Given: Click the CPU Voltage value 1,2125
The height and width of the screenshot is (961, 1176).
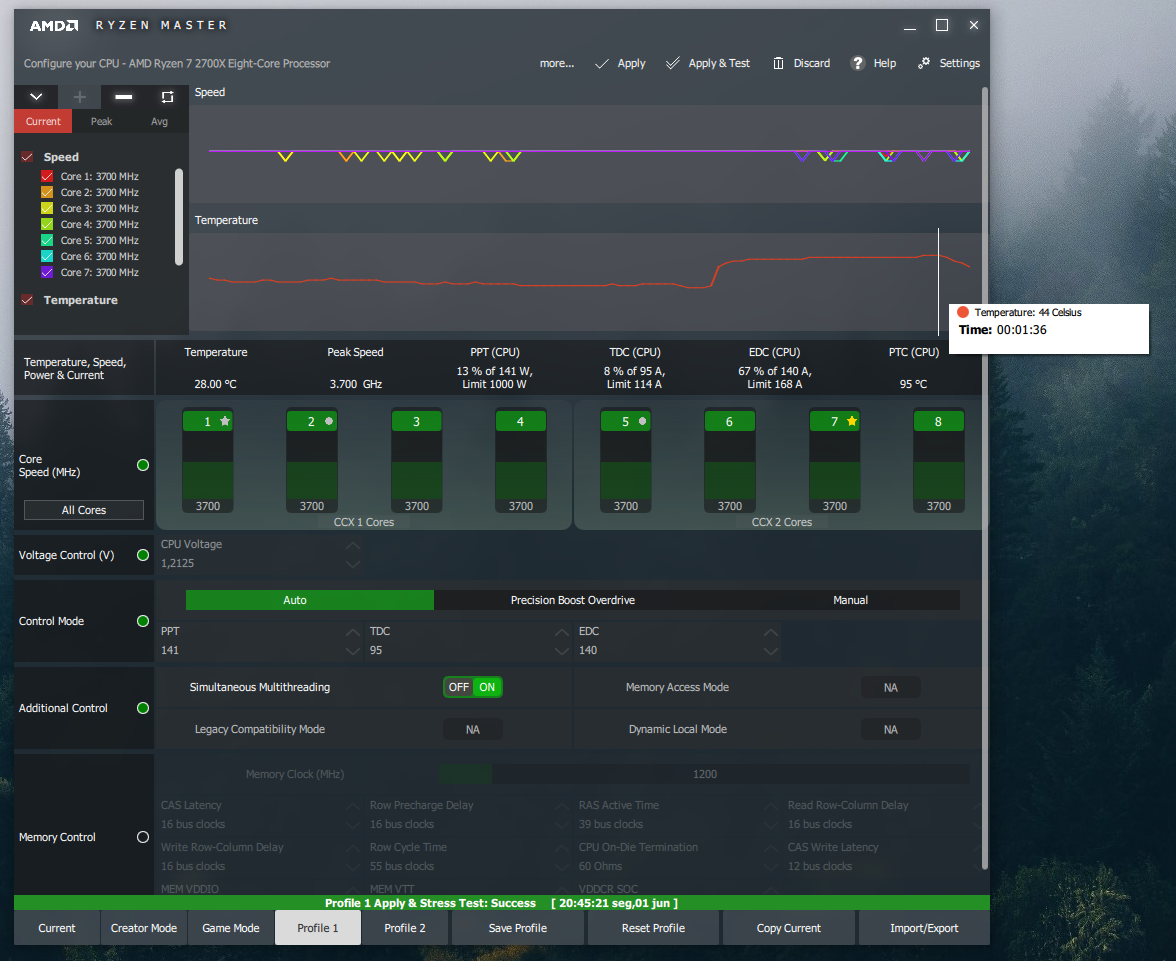Looking at the screenshot, I should (178, 563).
